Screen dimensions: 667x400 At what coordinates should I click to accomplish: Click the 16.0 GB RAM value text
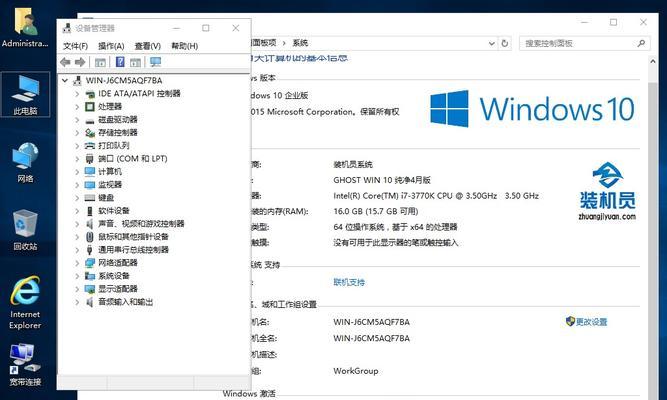376,211
